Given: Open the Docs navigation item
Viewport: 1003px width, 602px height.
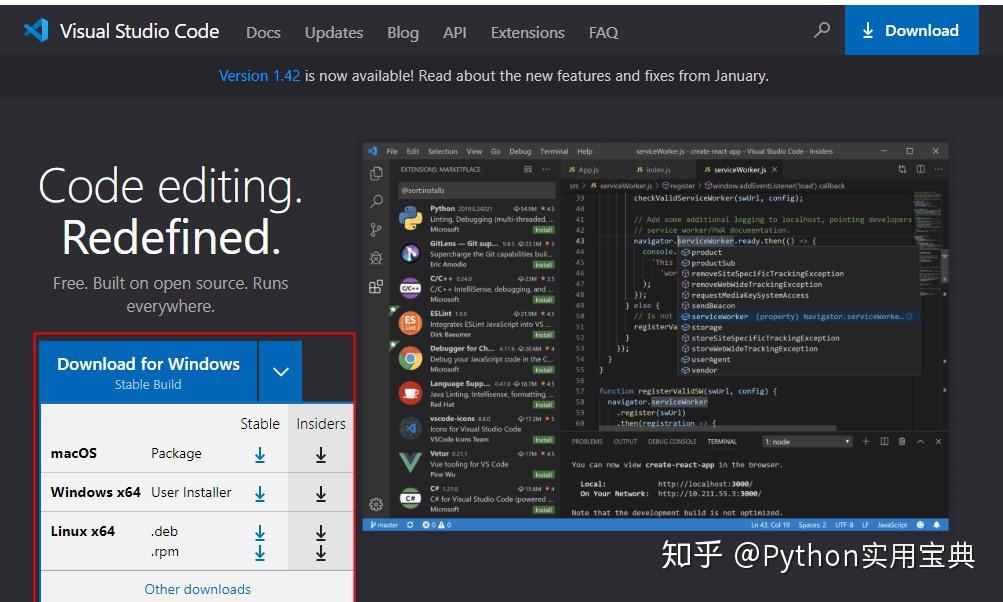Looking at the screenshot, I should coord(263,33).
